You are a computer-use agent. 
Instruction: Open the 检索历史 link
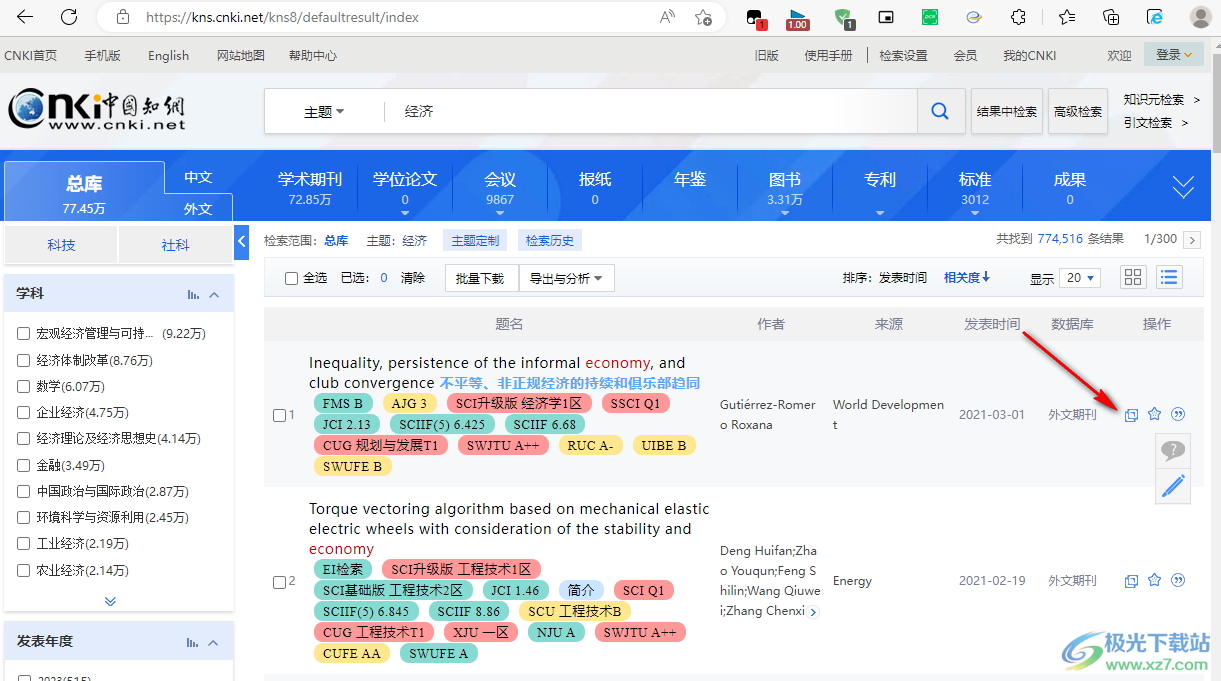click(x=550, y=240)
